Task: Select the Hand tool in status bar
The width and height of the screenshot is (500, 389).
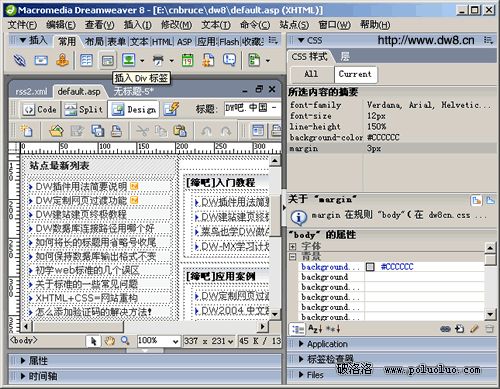Action: point(109,341)
